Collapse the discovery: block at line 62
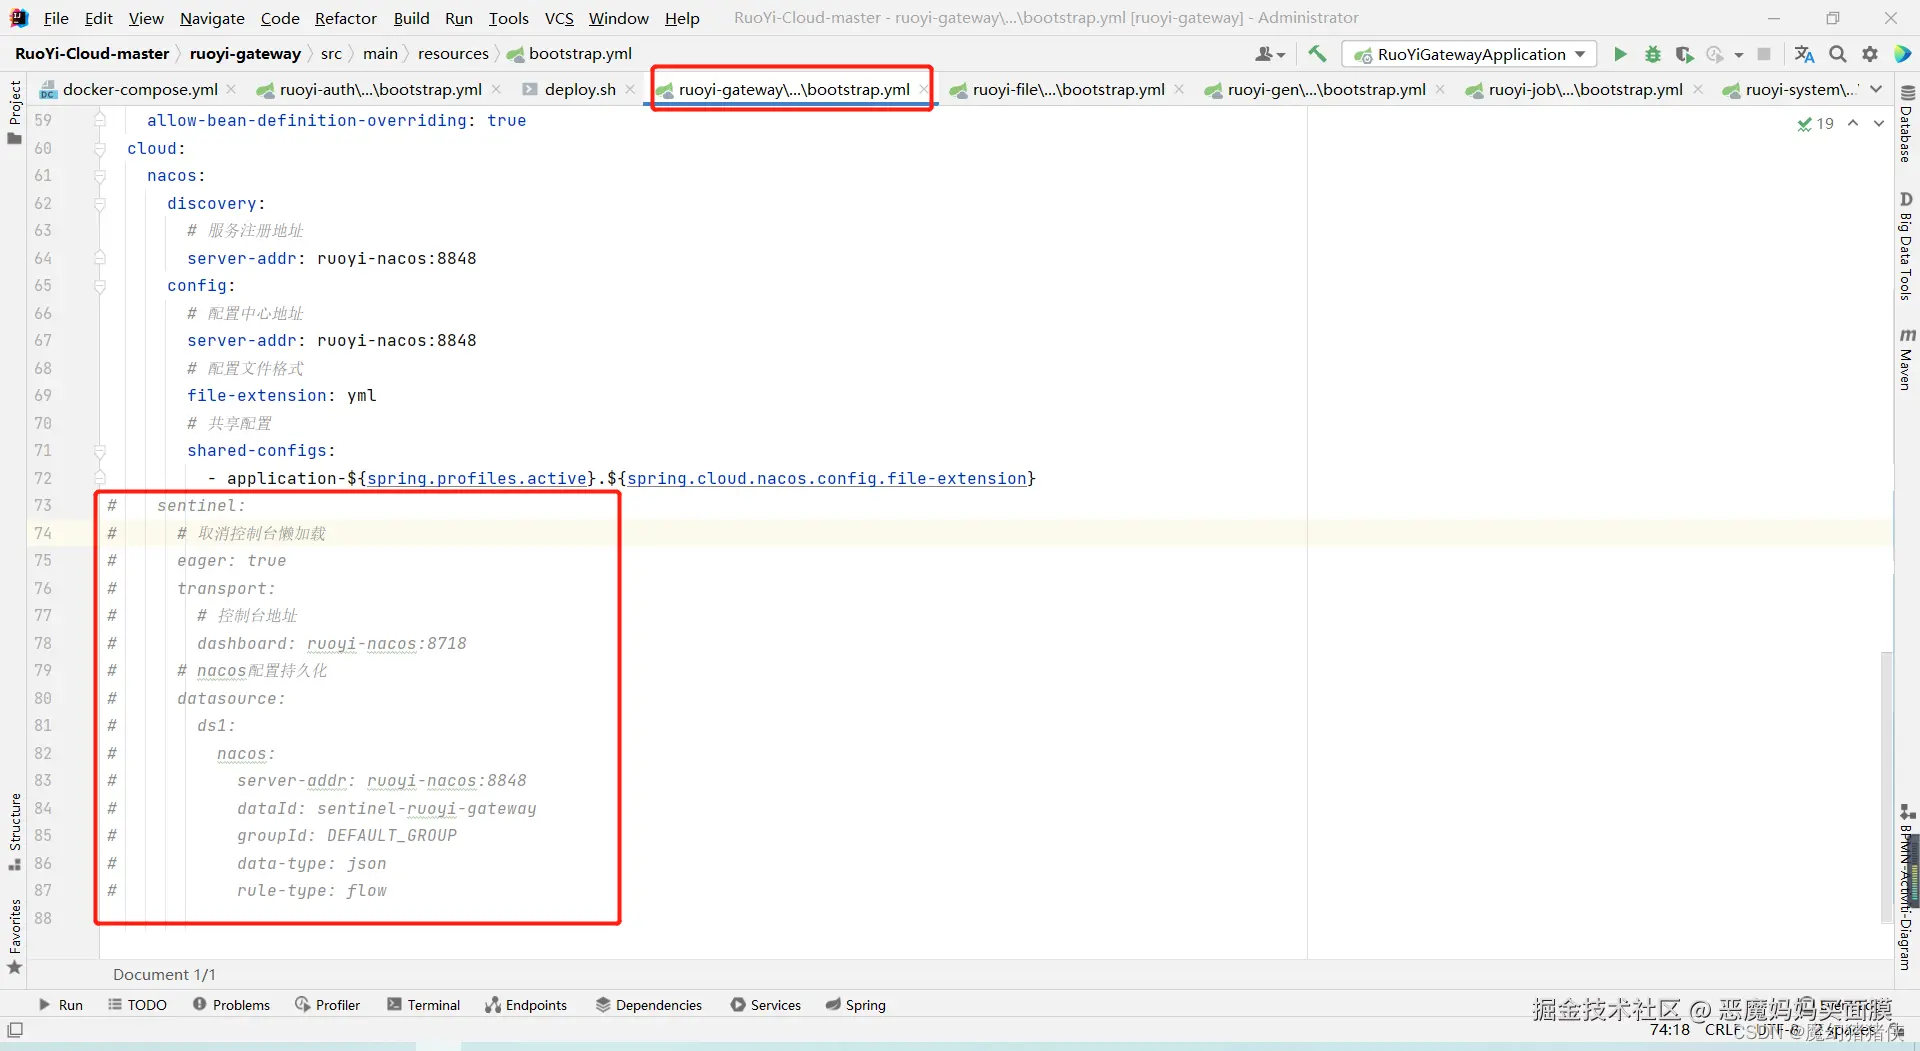The width and height of the screenshot is (1920, 1051). [x=100, y=203]
